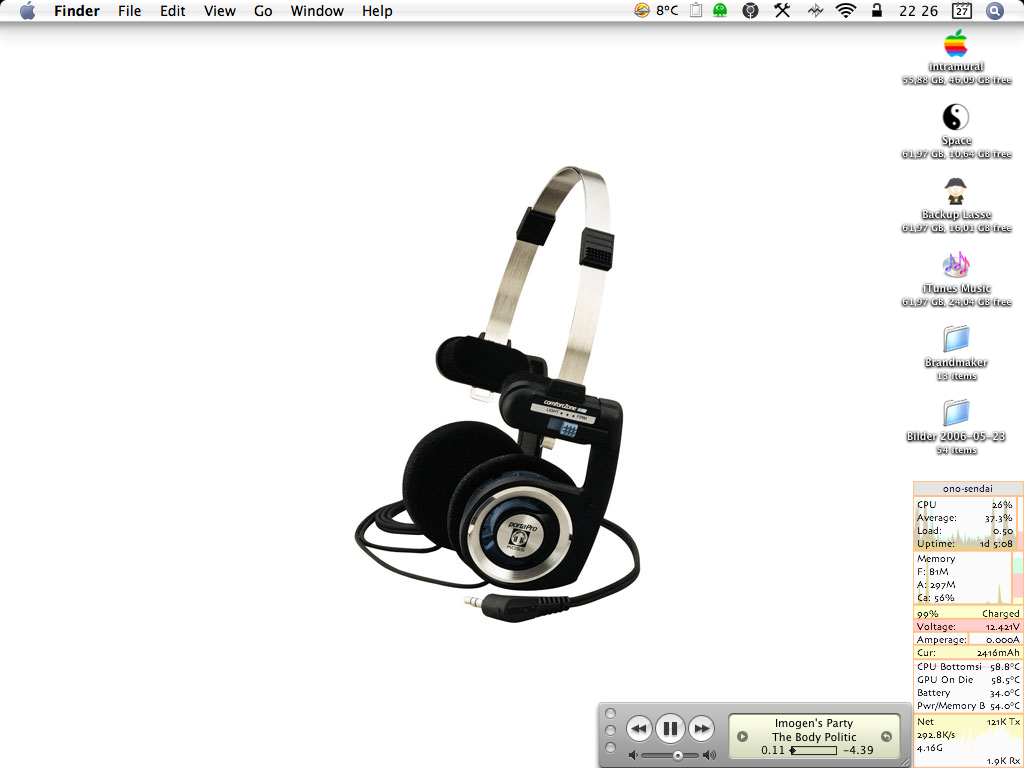The image size is (1024, 768).
Task: Click the round dark menu bar icon
Action: click(750, 10)
